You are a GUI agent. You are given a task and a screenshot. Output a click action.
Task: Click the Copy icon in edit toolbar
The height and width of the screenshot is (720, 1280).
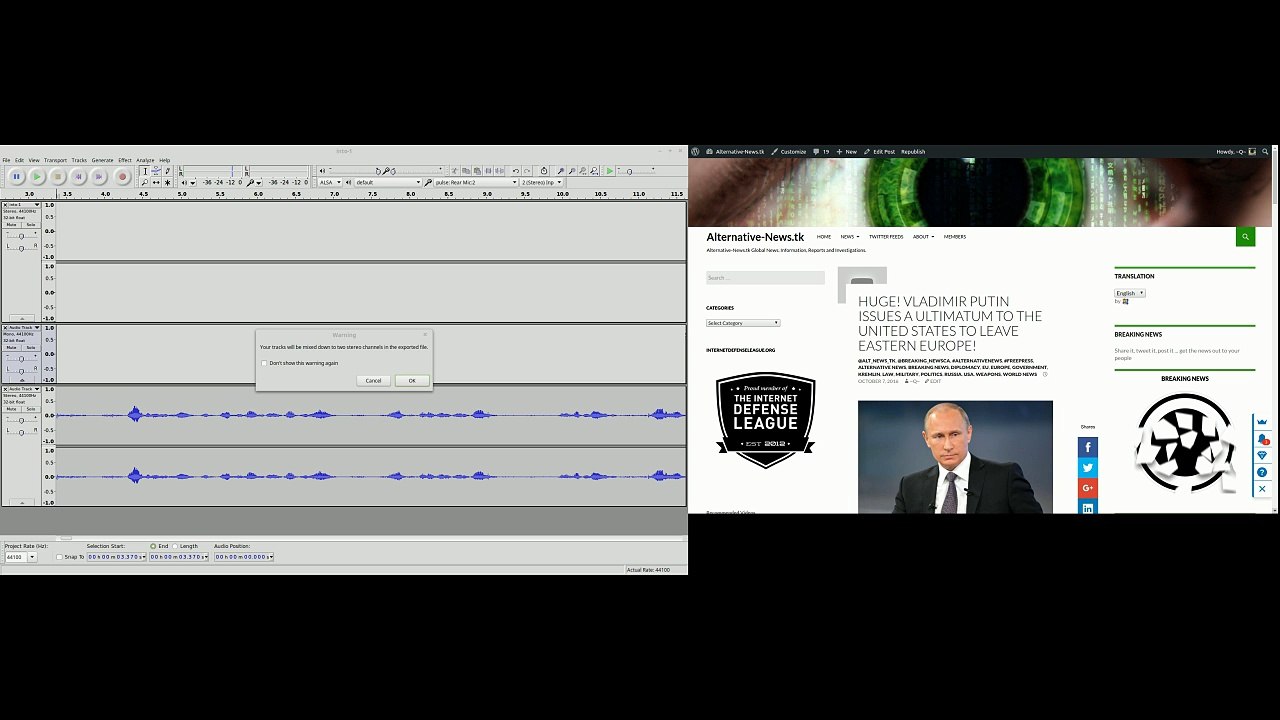click(x=466, y=171)
